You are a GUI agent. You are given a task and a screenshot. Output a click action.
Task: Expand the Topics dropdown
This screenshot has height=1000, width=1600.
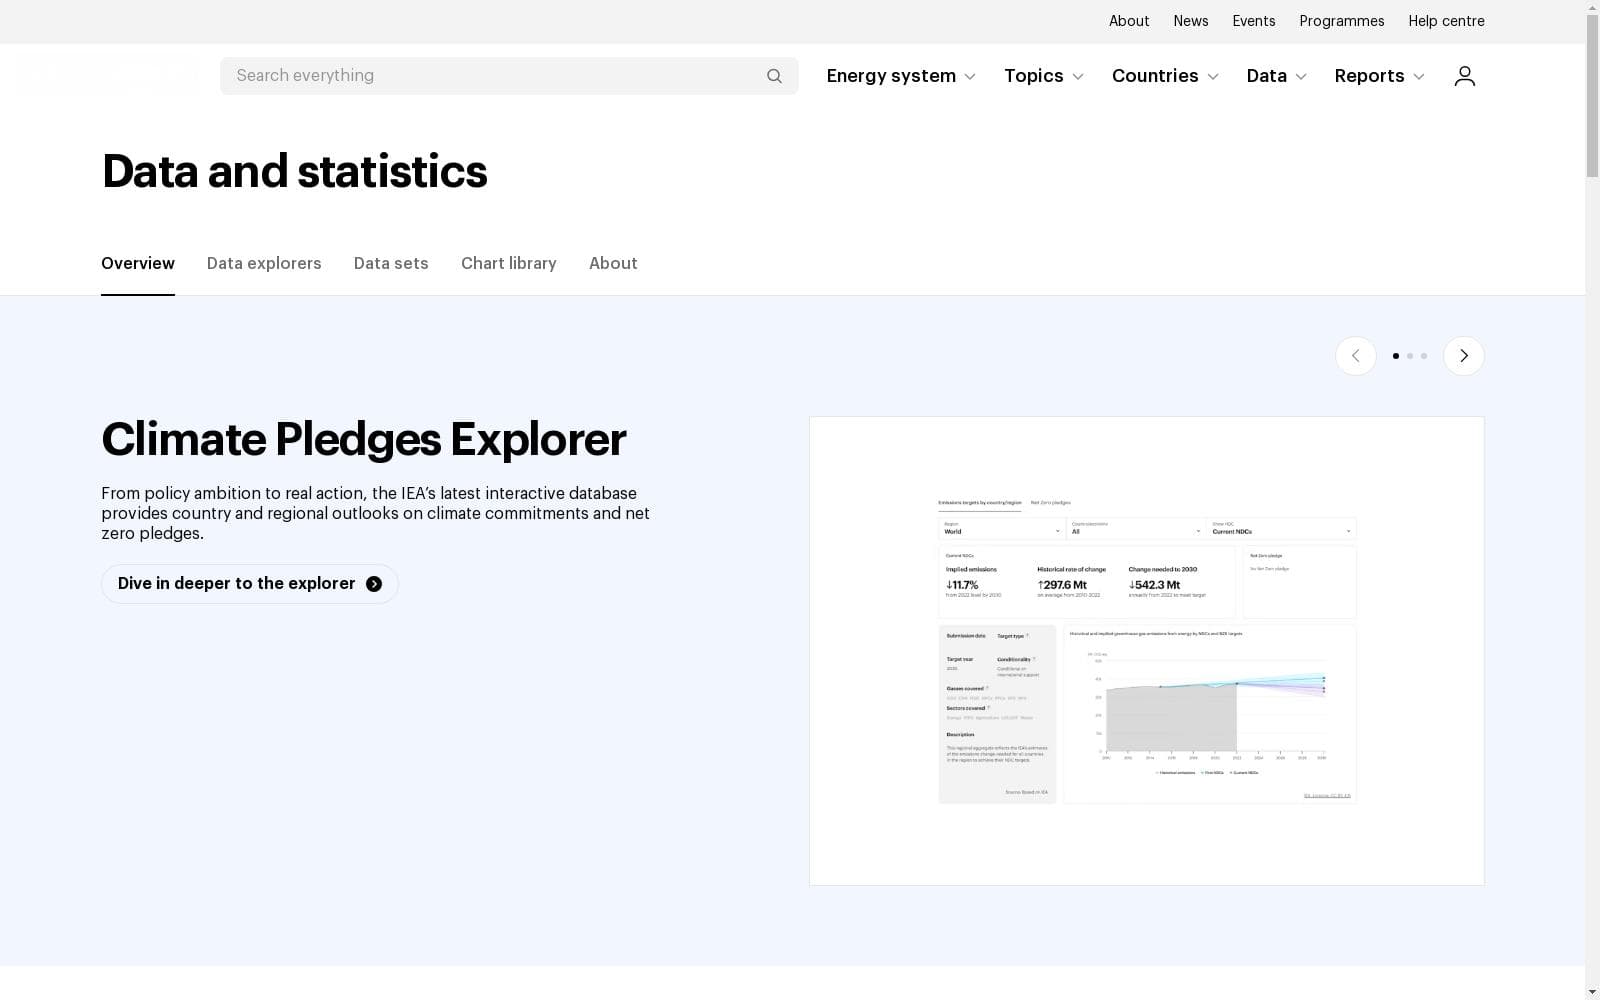click(1044, 76)
